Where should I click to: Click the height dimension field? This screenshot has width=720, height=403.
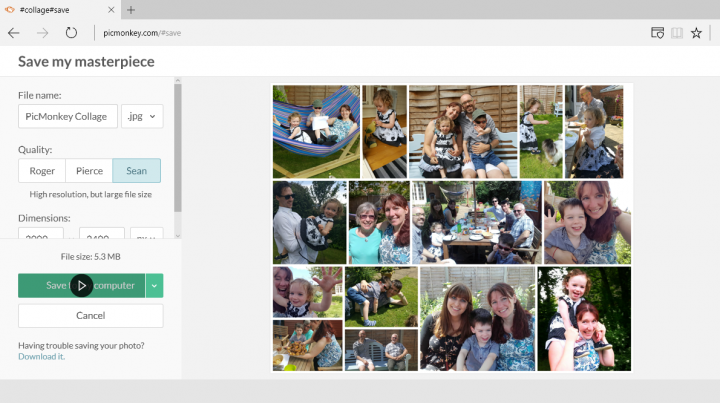click(x=102, y=233)
